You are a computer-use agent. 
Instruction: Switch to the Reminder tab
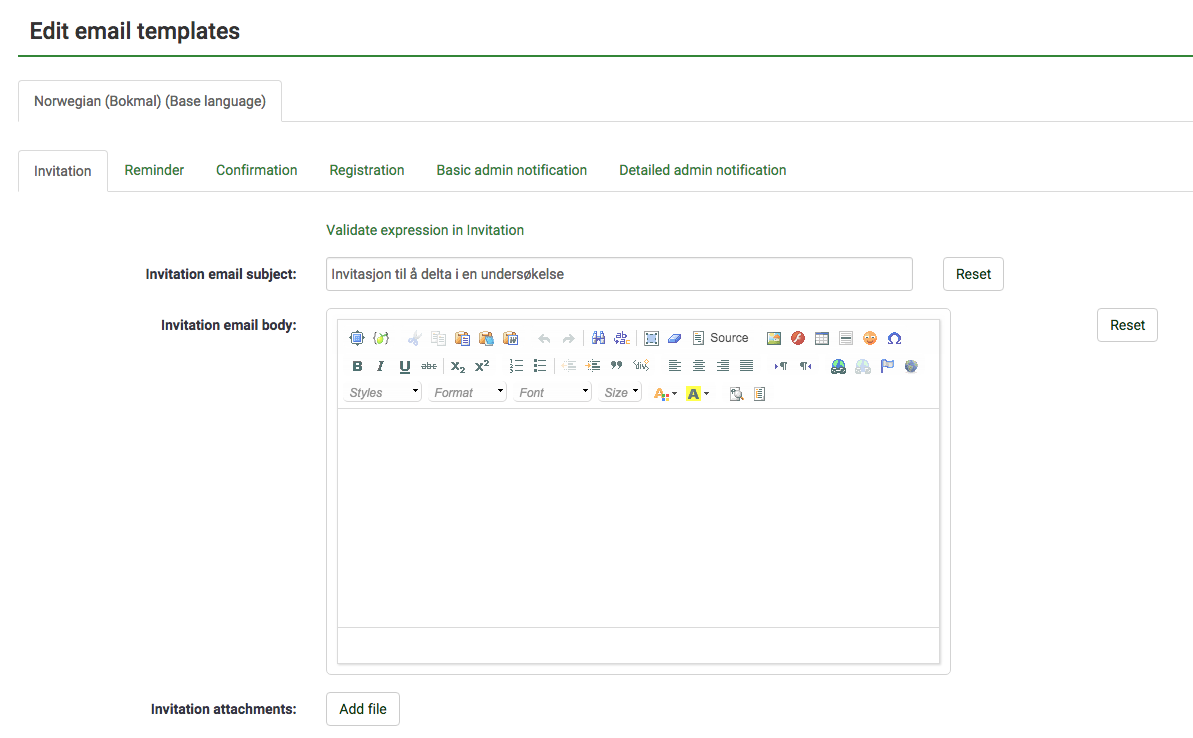click(154, 170)
